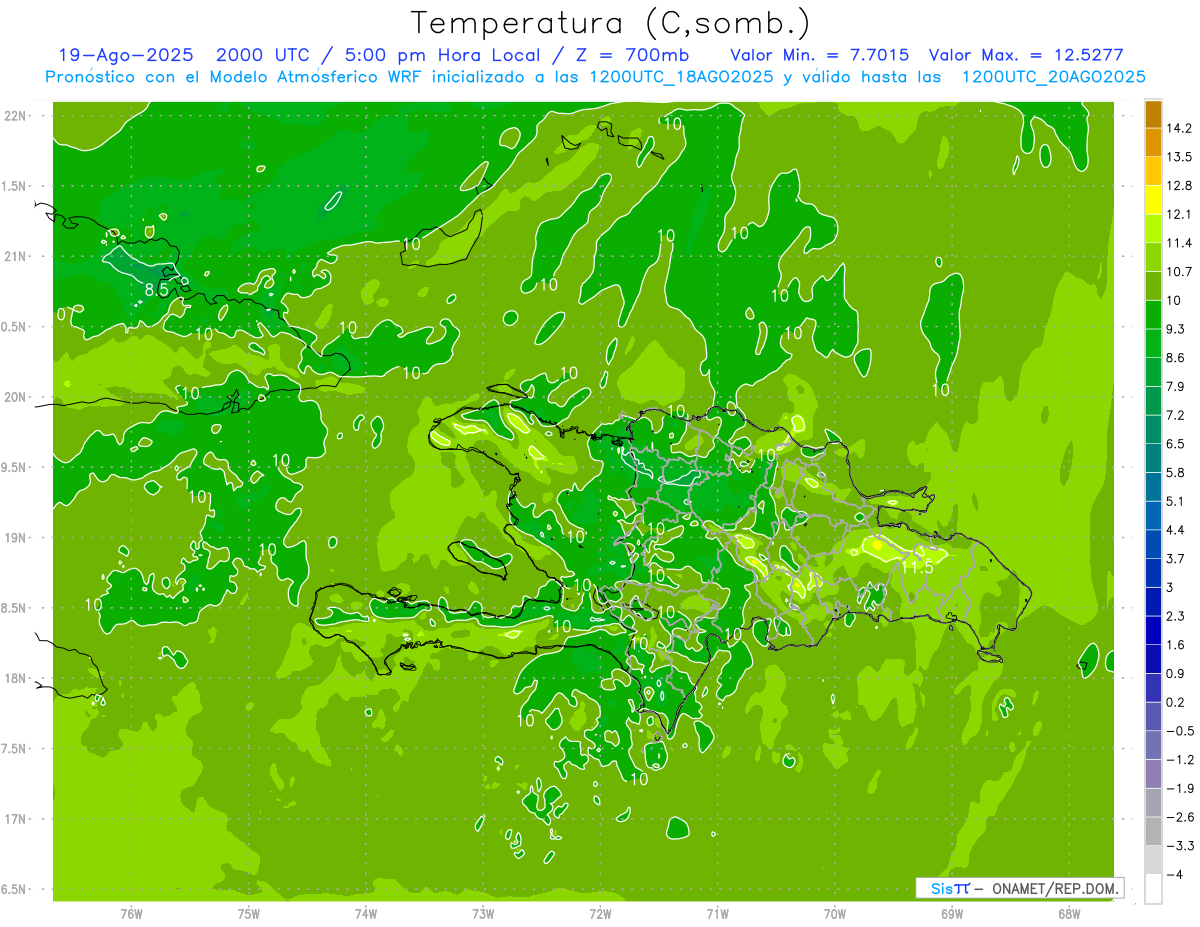Click the "5:00 pm Hora Local" text

tap(443, 55)
